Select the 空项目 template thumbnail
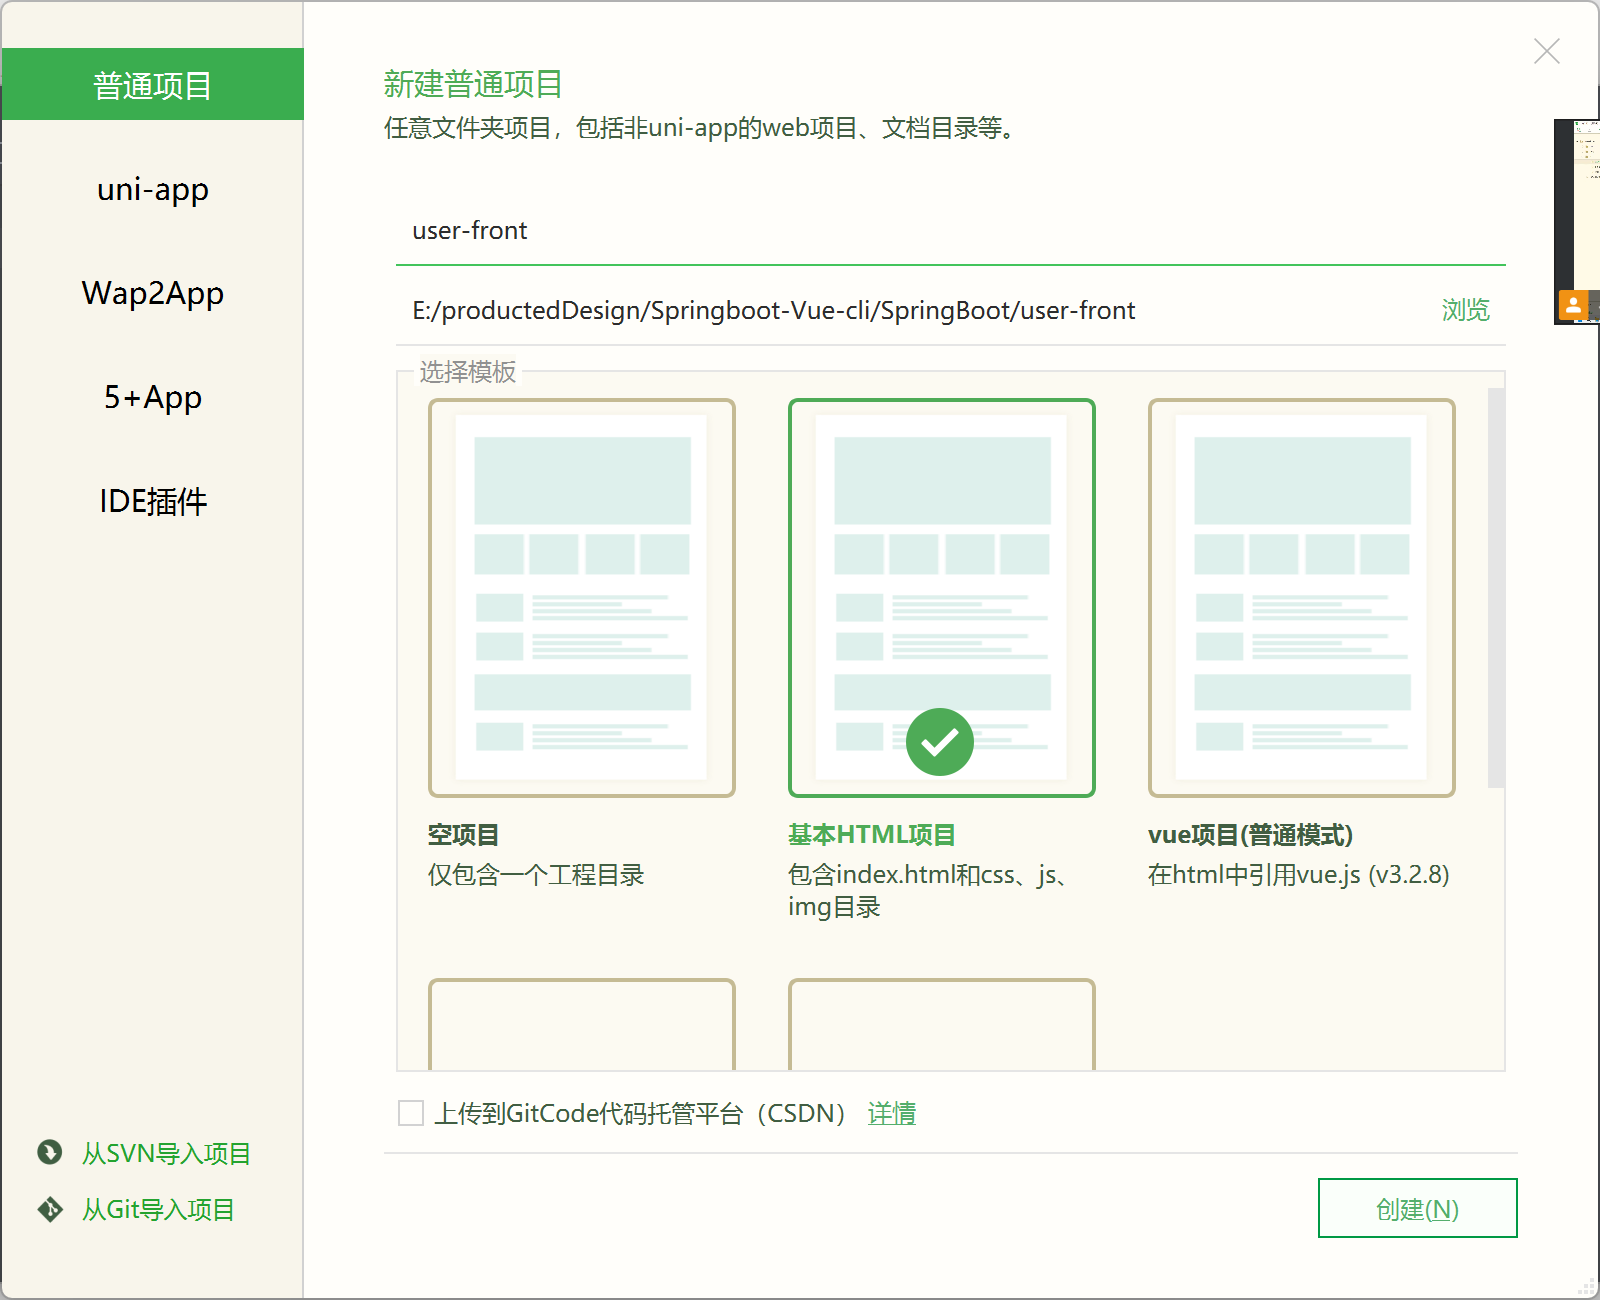 click(x=581, y=597)
